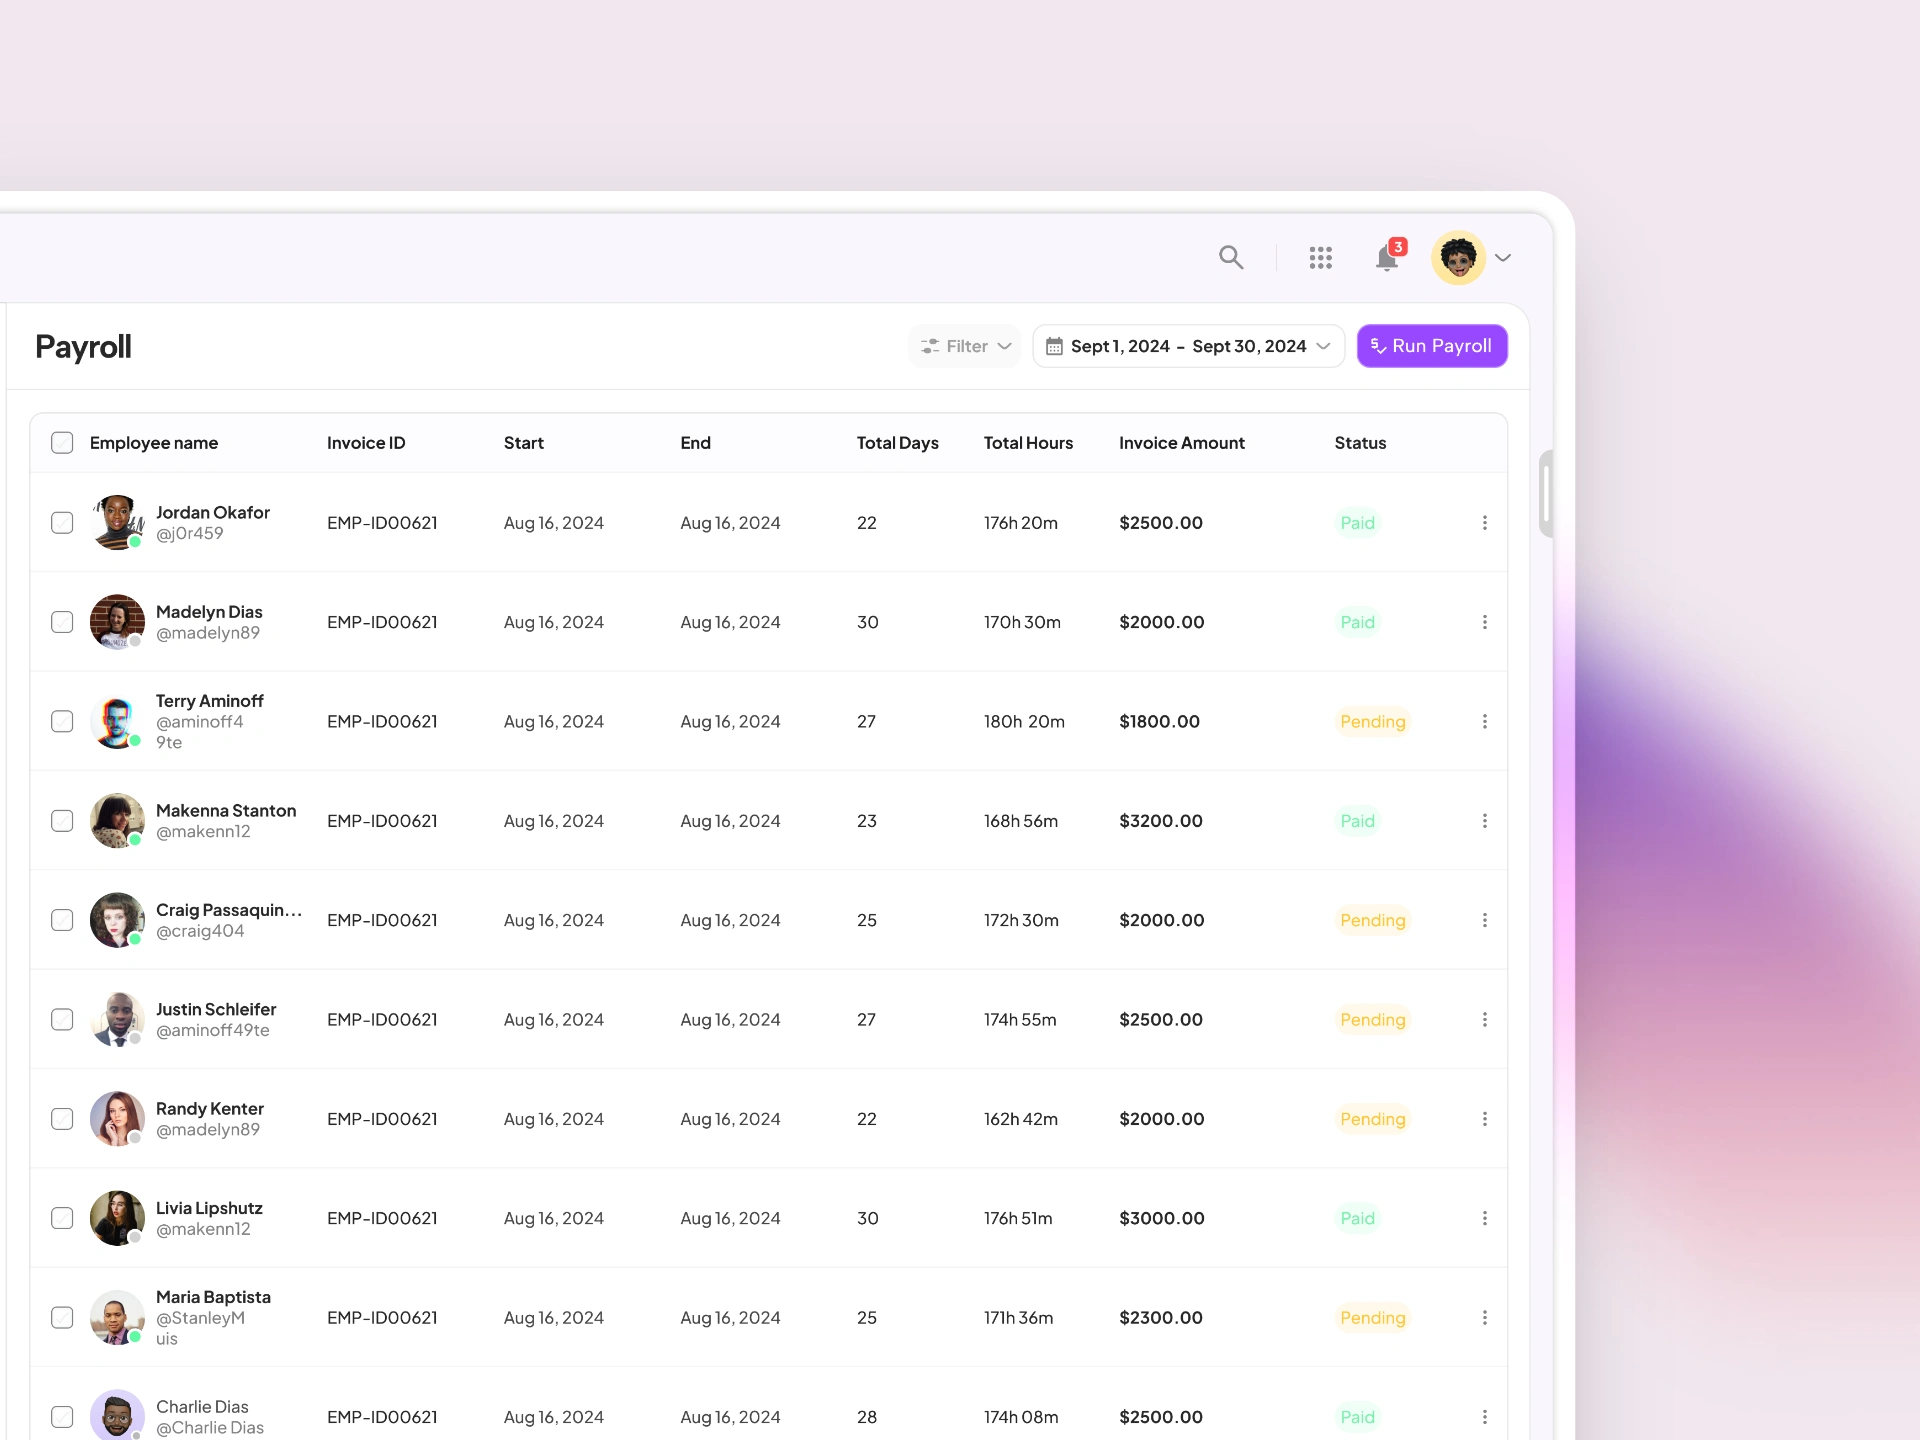Check the Madelyn Dias row checkbox
The image size is (1920, 1440).
coord(62,622)
